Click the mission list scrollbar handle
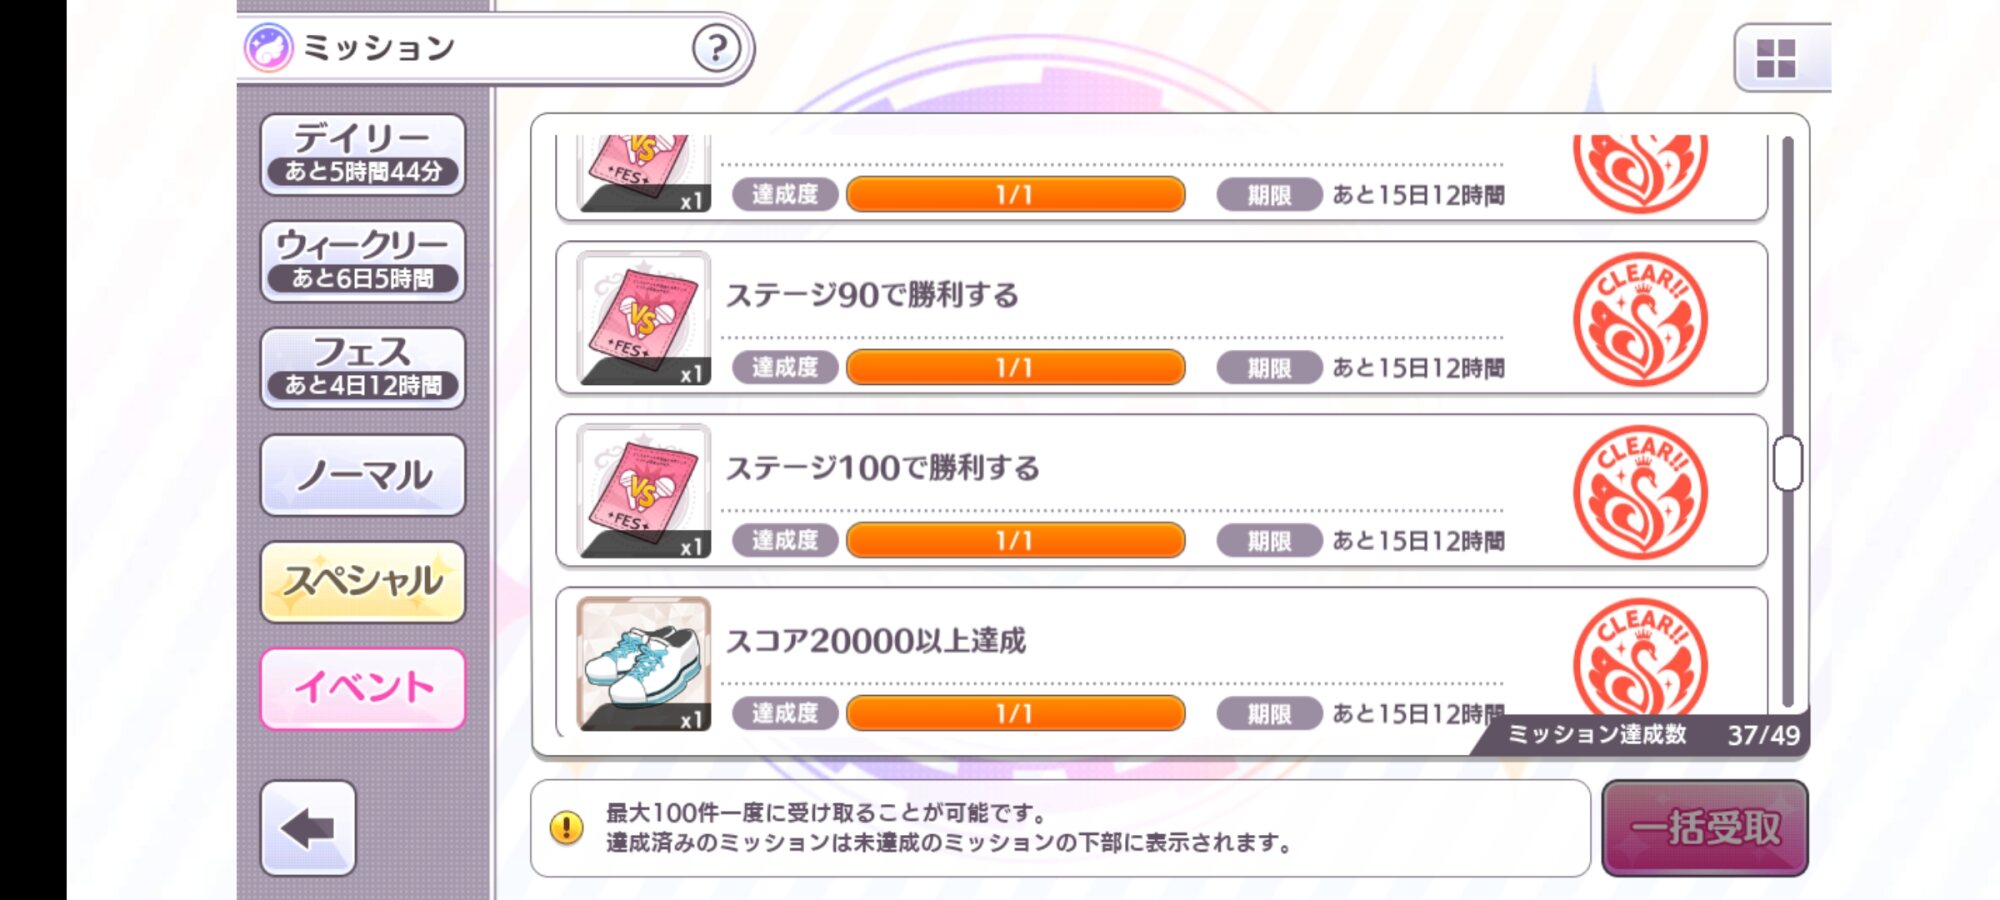Viewport: 2000px width, 900px height. pyautogui.click(x=1787, y=463)
